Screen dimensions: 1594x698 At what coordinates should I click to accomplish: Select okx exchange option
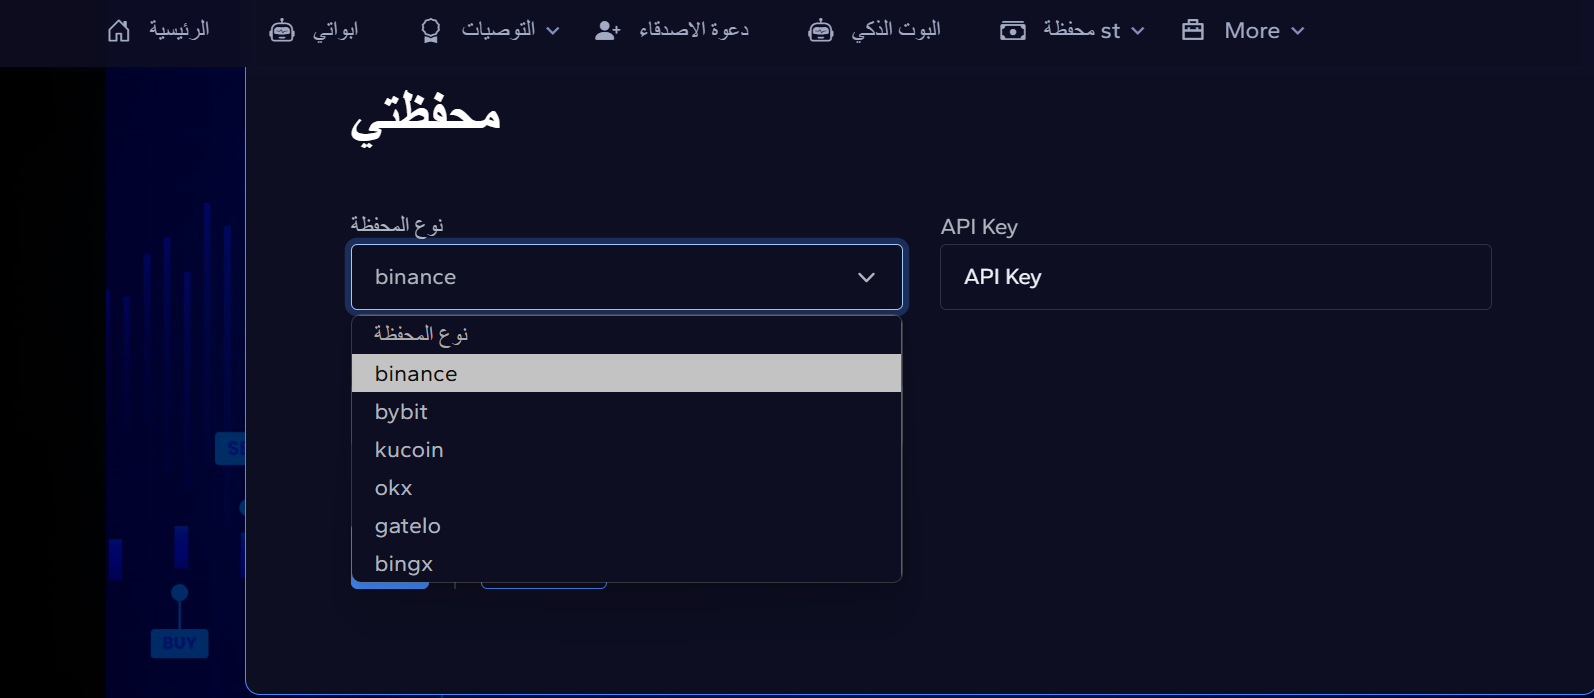tap(627, 487)
